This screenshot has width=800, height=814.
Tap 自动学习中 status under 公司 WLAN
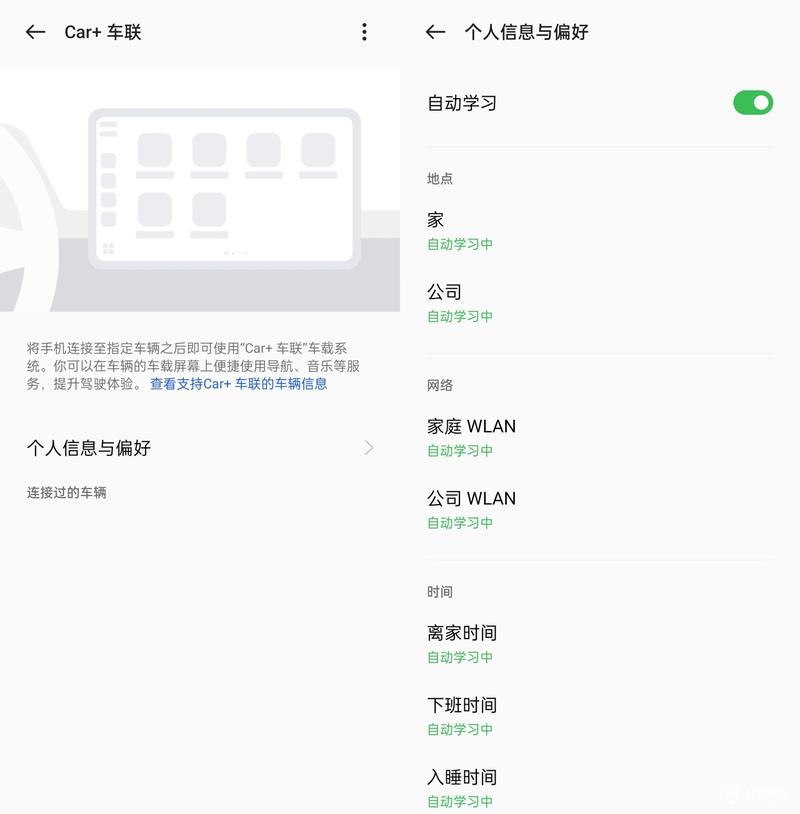pyautogui.click(x=460, y=523)
